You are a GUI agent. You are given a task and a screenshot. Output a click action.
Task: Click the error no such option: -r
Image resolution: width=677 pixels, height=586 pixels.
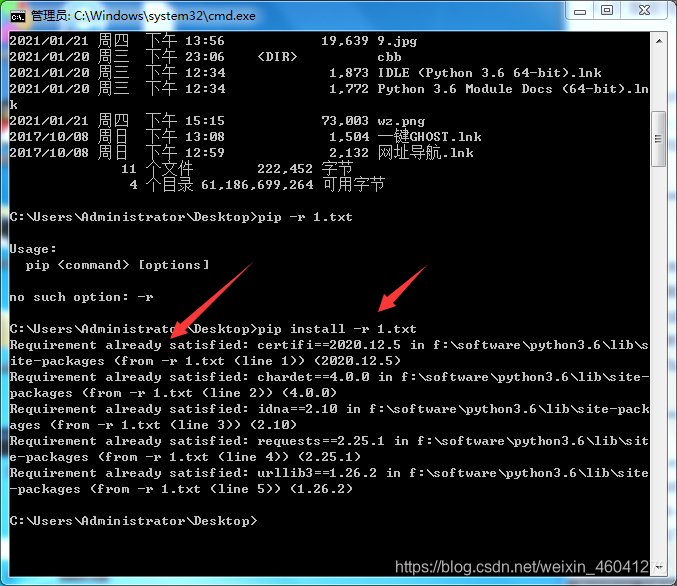(x=82, y=297)
